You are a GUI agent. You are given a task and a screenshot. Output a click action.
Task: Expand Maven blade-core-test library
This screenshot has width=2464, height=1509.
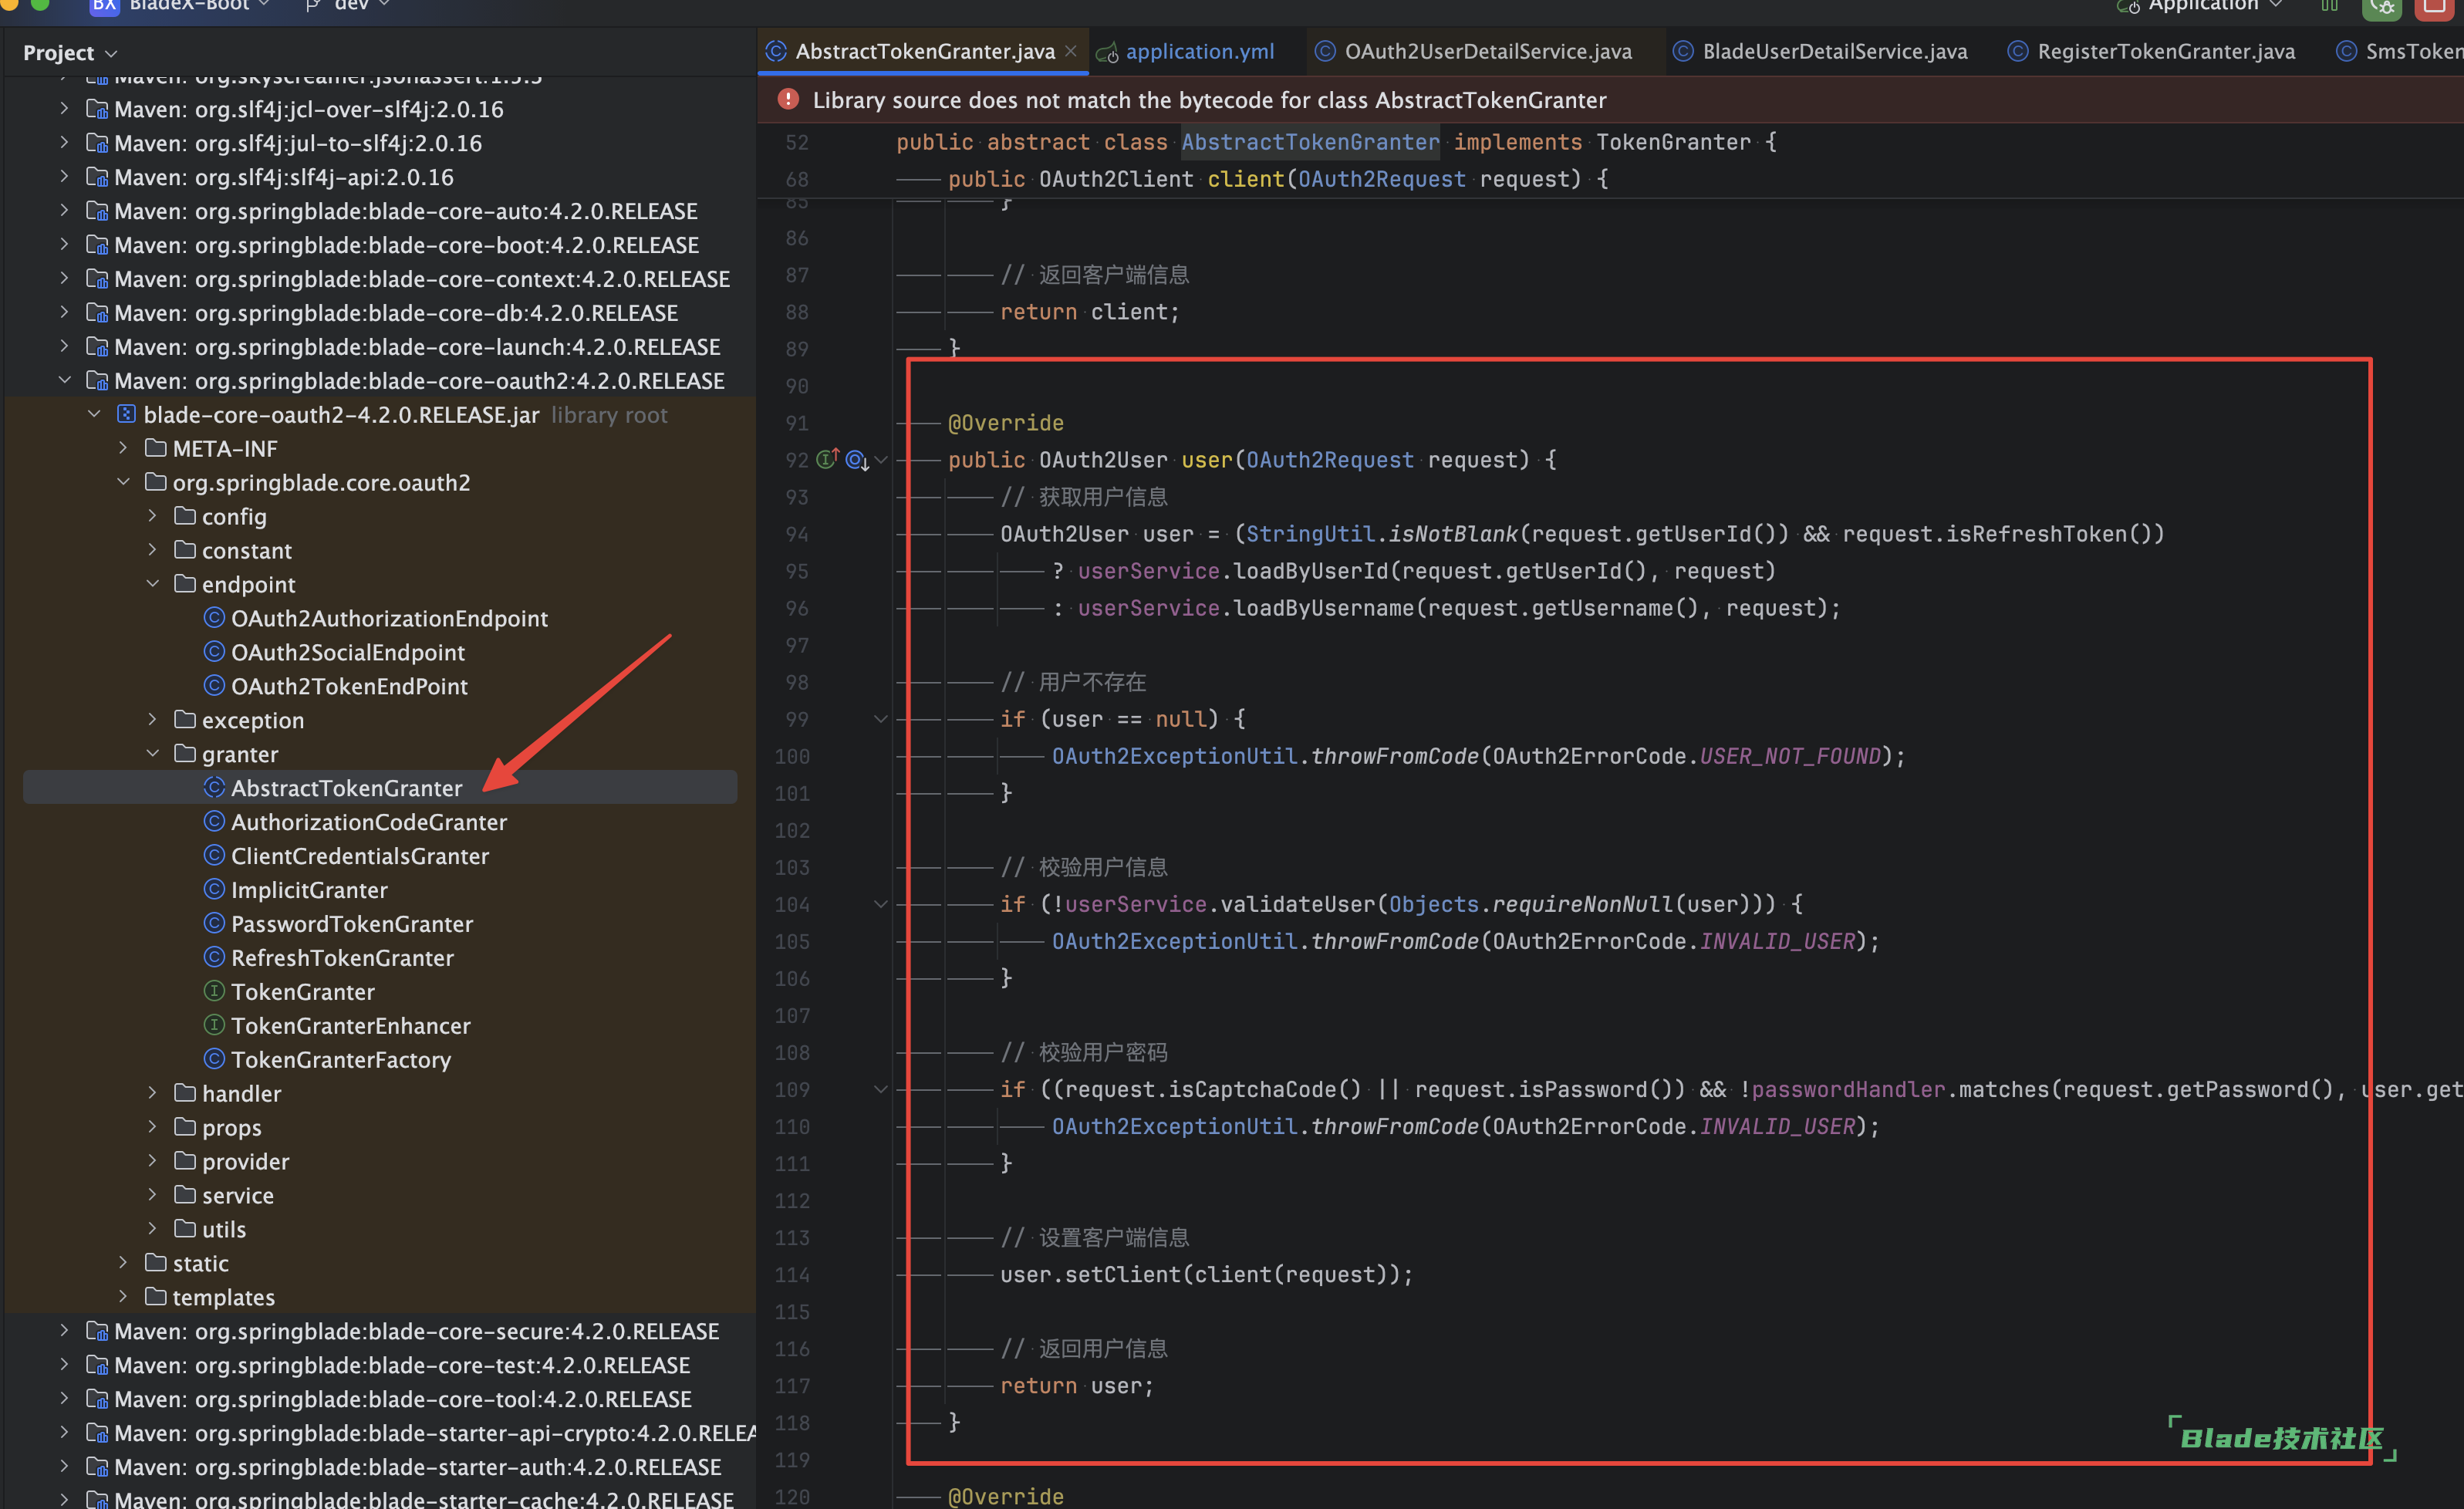click(x=65, y=1365)
